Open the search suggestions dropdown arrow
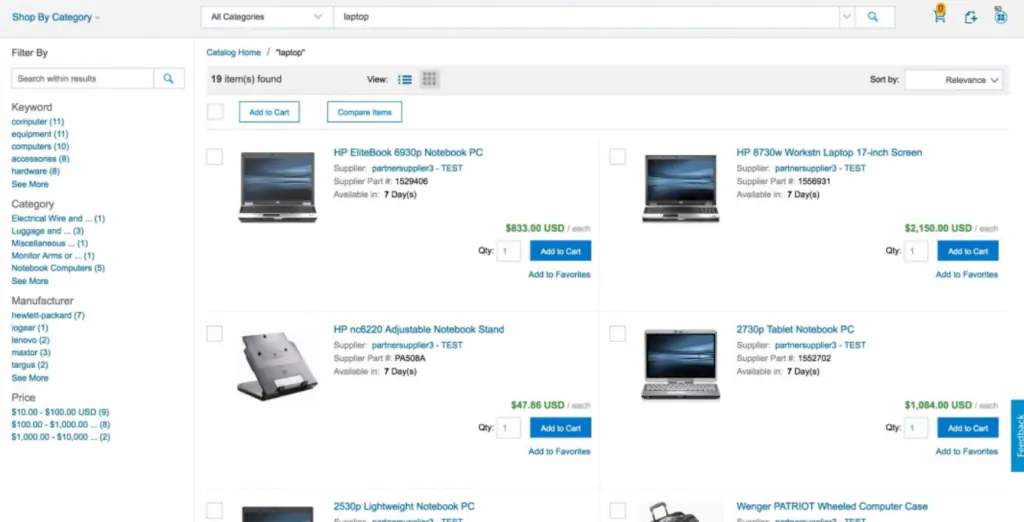The width and height of the screenshot is (1024, 522). (x=846, y=17)
